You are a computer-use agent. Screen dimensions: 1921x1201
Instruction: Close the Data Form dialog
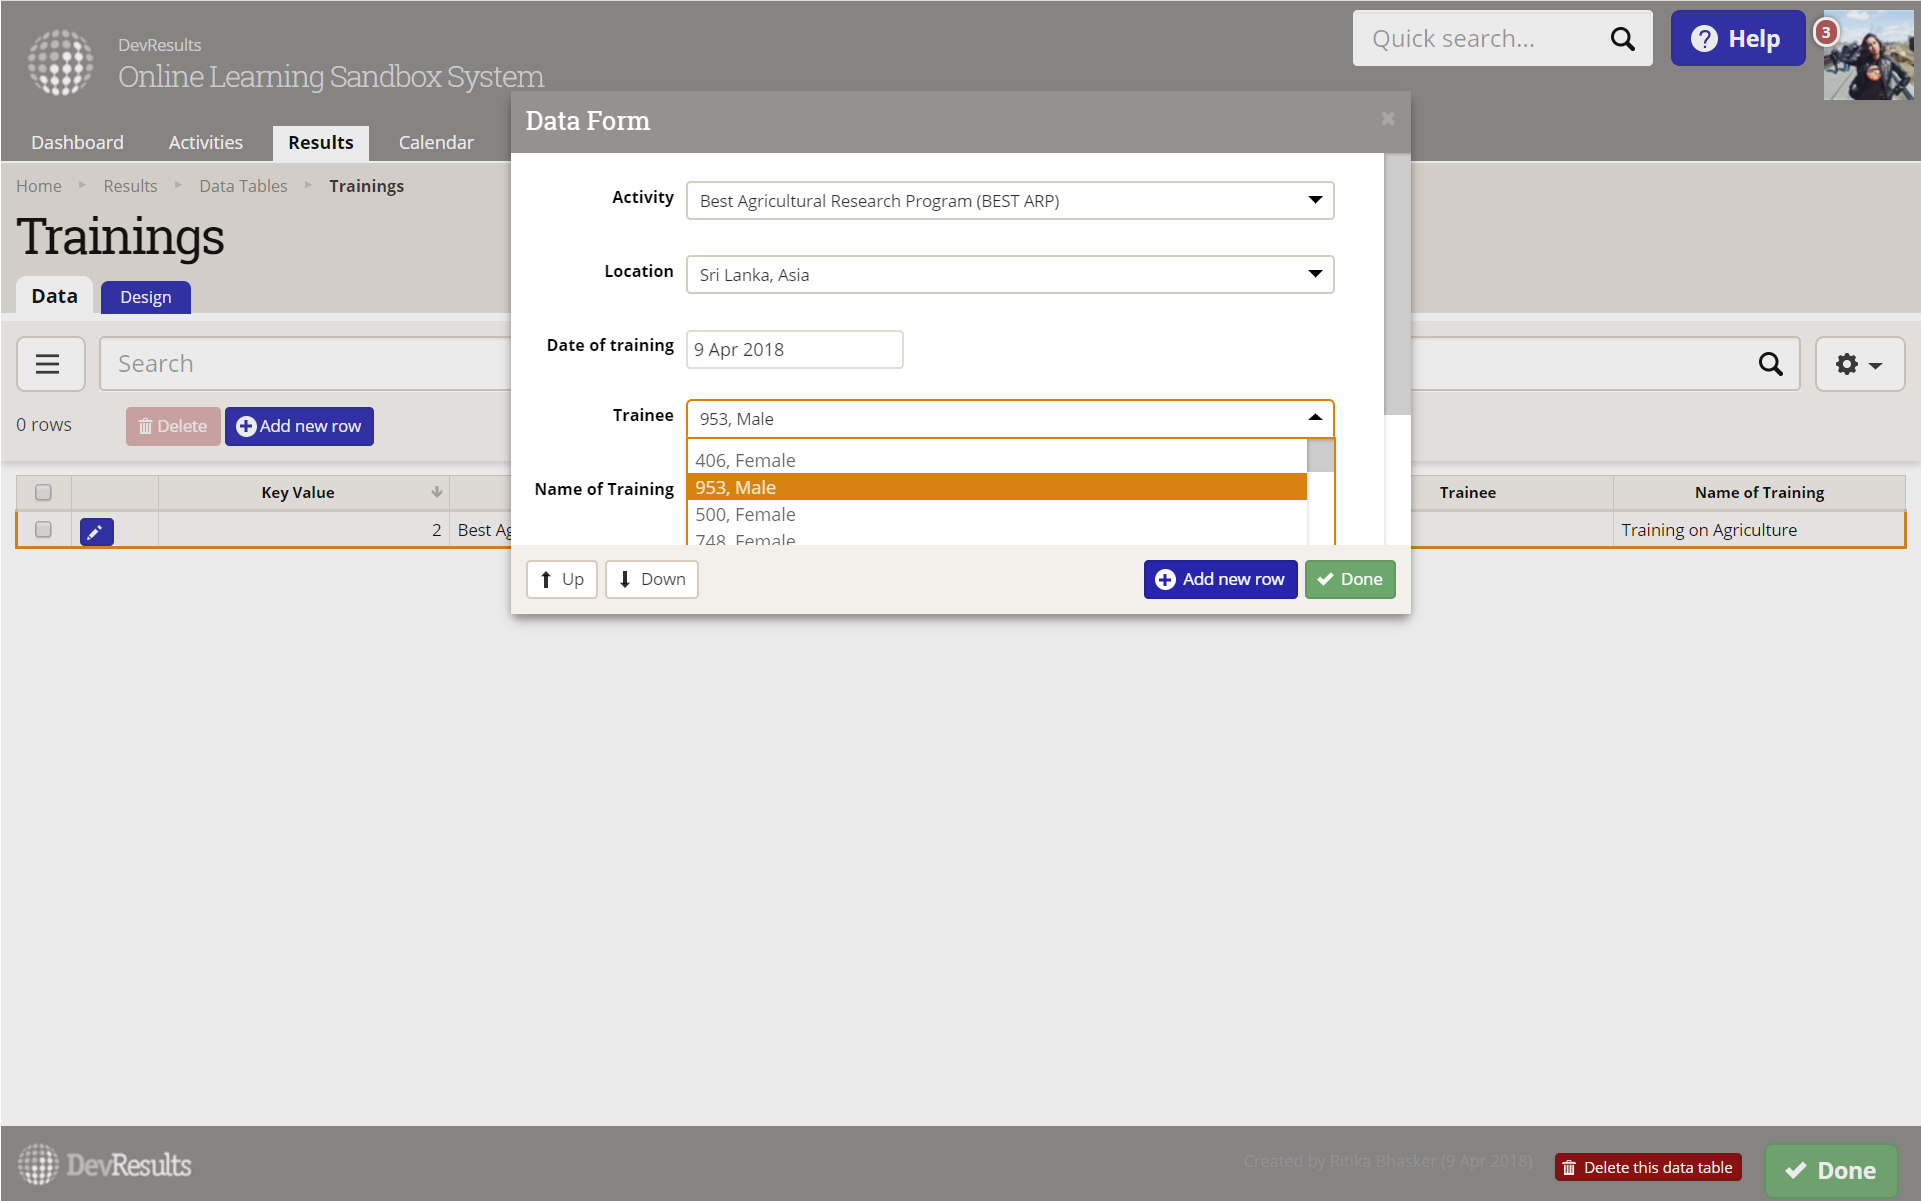click(x=1387, y=119)
